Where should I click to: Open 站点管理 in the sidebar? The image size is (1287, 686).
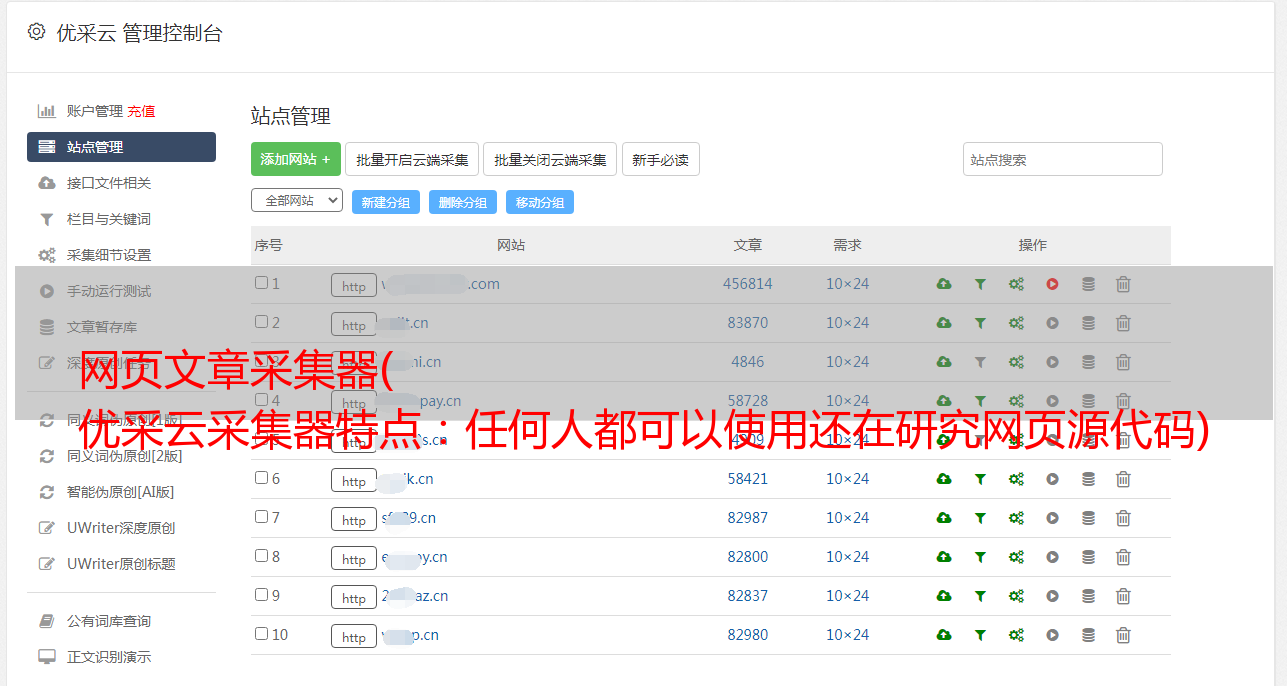tap(121, 147)
